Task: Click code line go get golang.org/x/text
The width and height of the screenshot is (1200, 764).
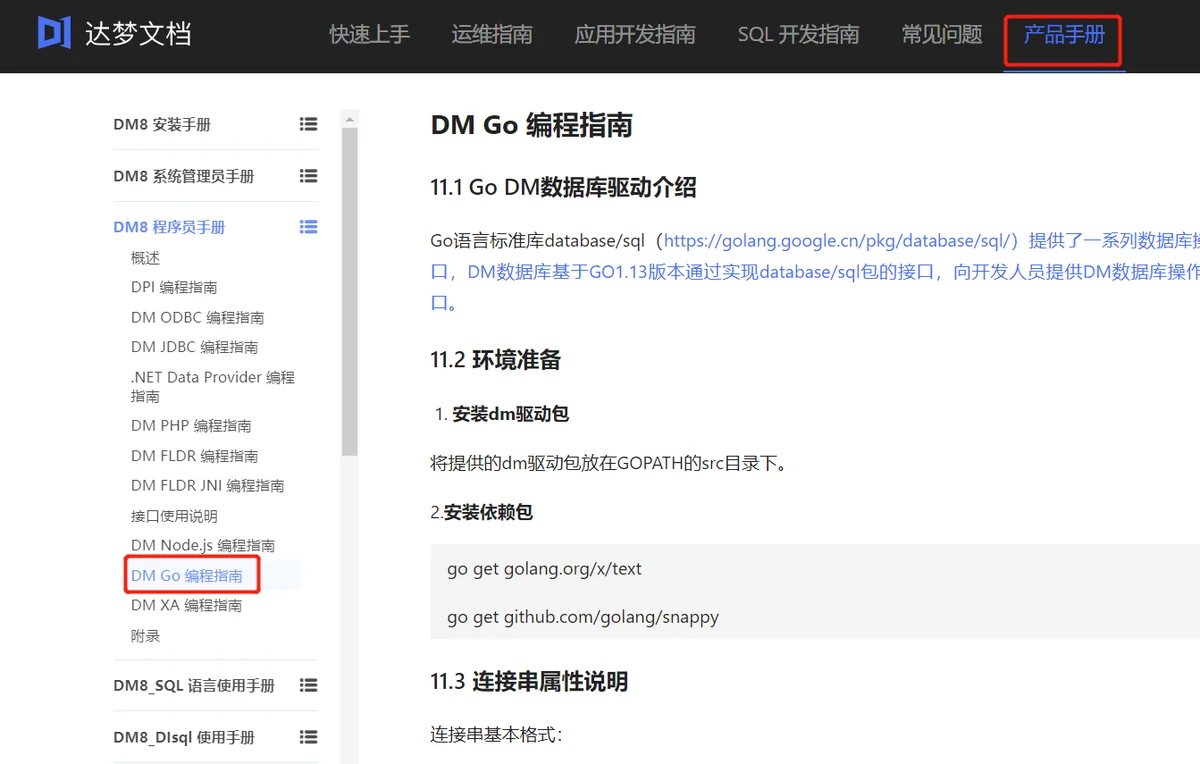Action: click(x=544, y=569)
